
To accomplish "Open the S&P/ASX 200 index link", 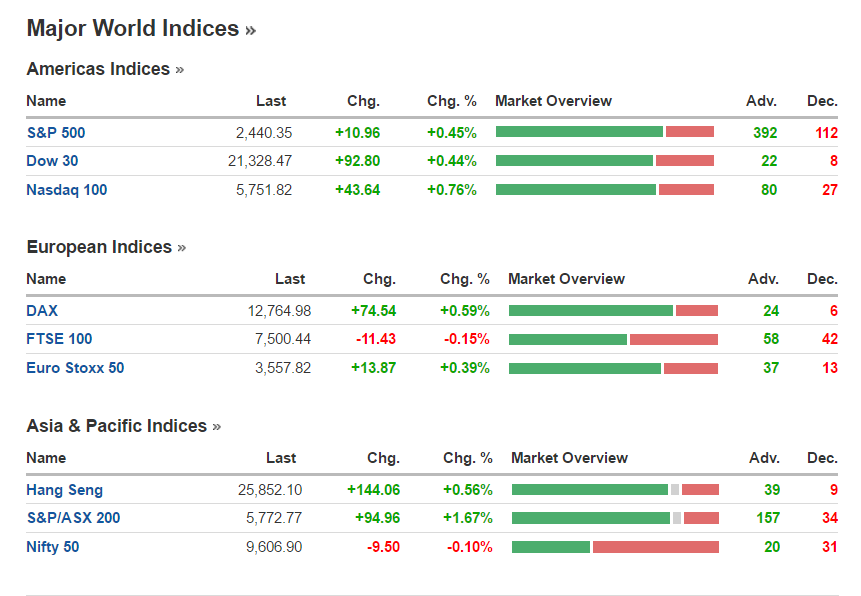I will coord(73,518).
